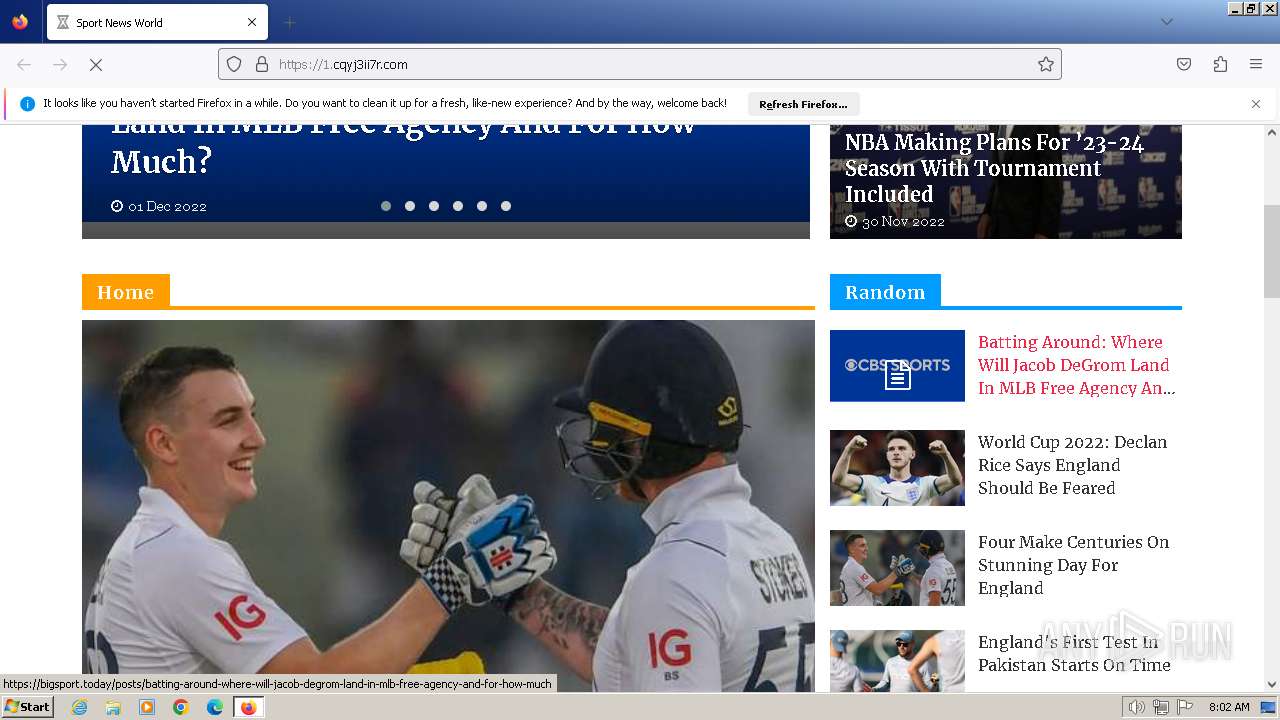
Task: Click the Declan Rice thumbnail image
Action: (x=897, y=468)
